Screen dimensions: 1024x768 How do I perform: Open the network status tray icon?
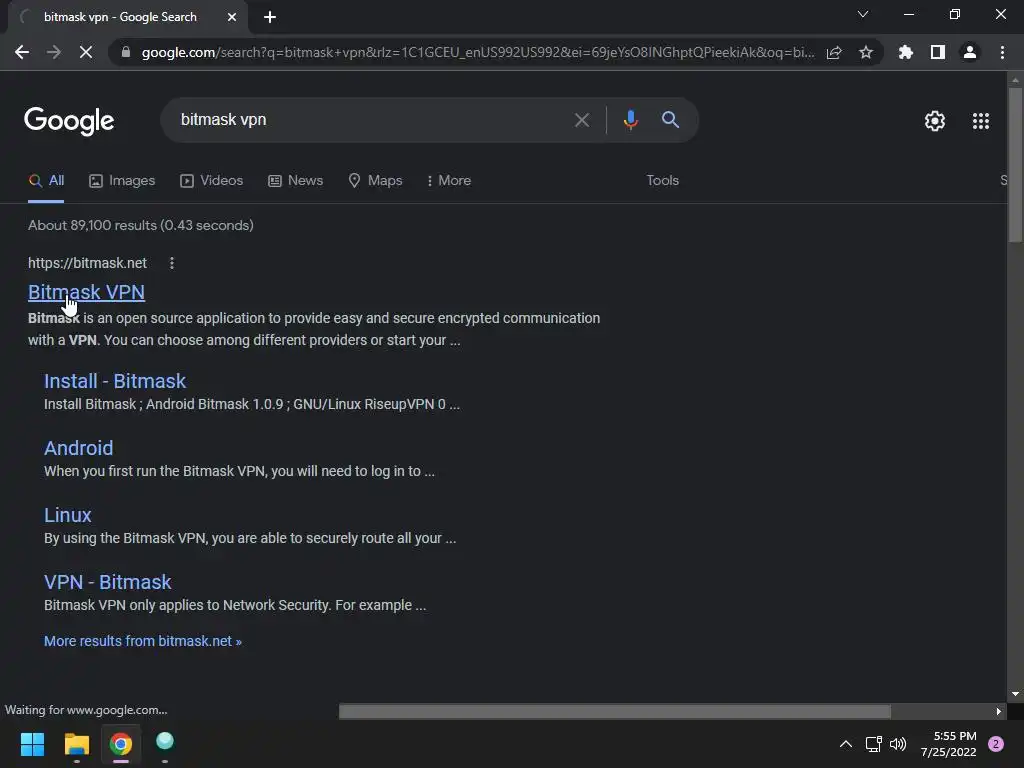(x=873, y=744)
